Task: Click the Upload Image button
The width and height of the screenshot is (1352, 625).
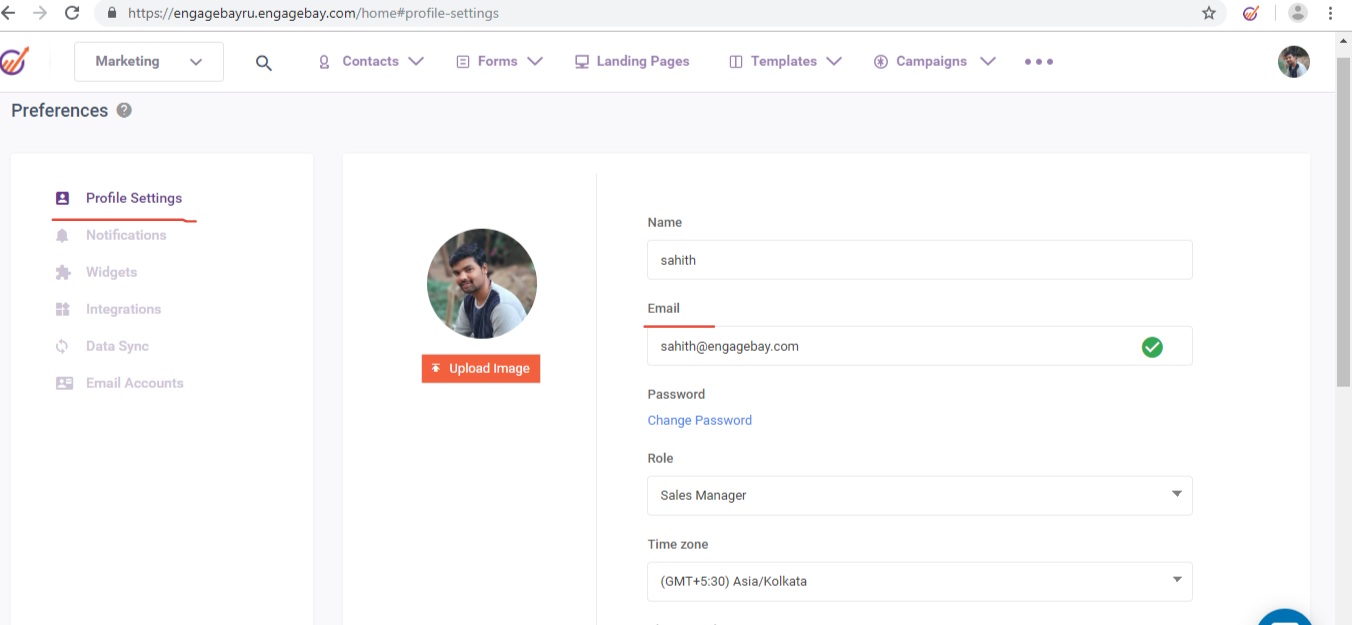Action: pyautogui.click(x=481, y=368)
